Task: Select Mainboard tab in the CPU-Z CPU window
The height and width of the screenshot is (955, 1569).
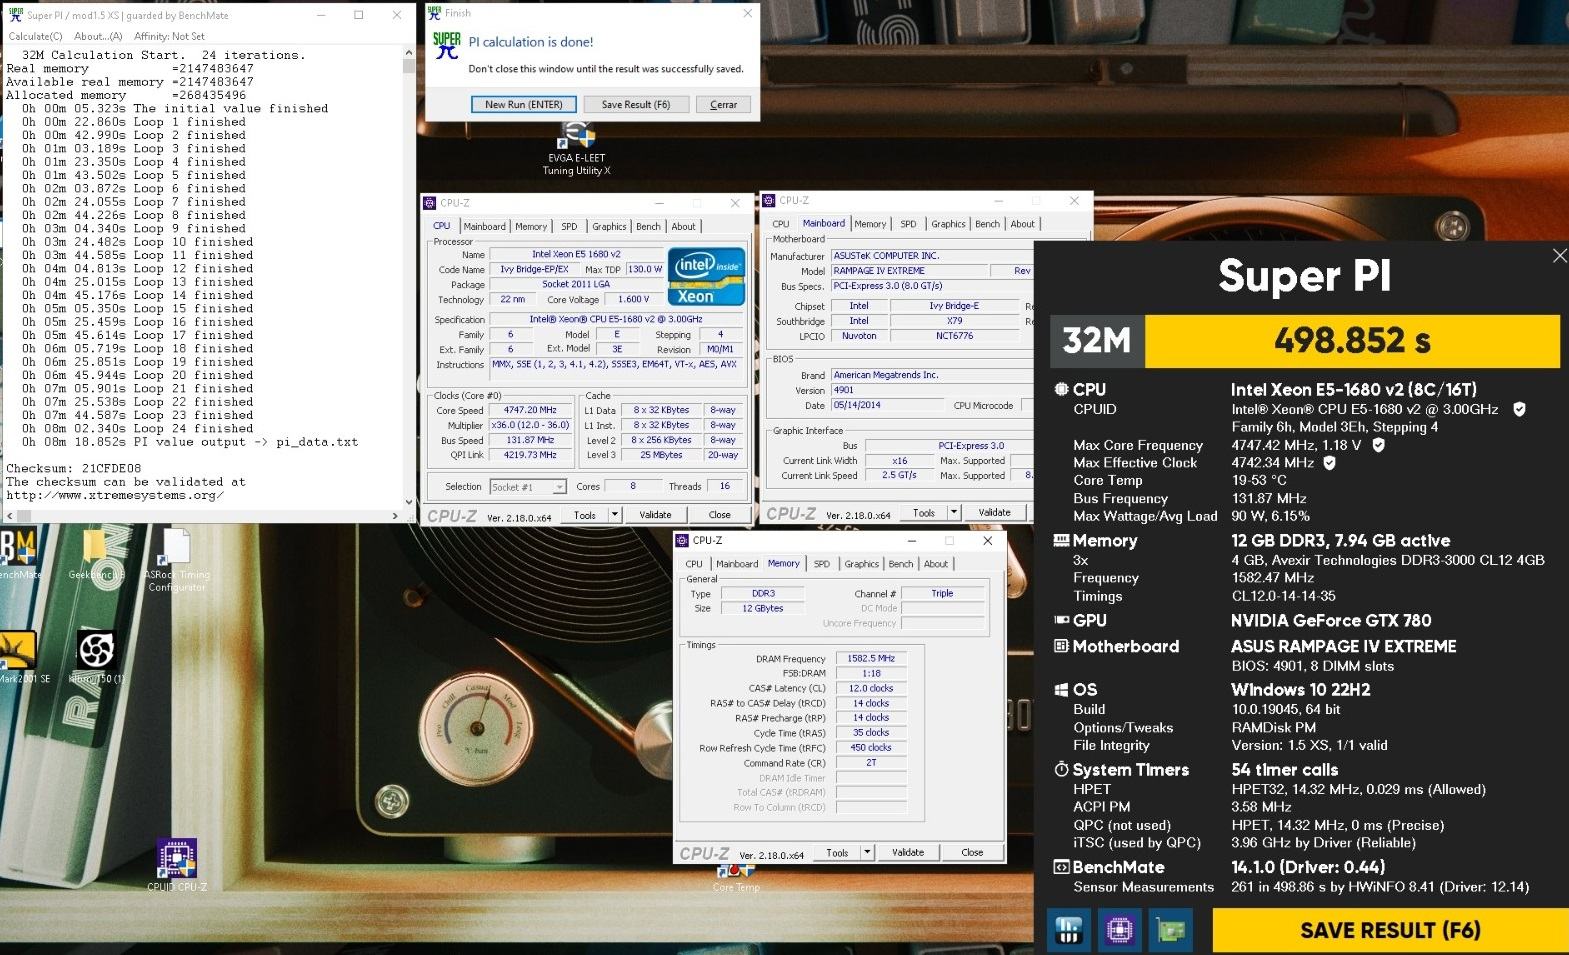Action: click(484, 227)
